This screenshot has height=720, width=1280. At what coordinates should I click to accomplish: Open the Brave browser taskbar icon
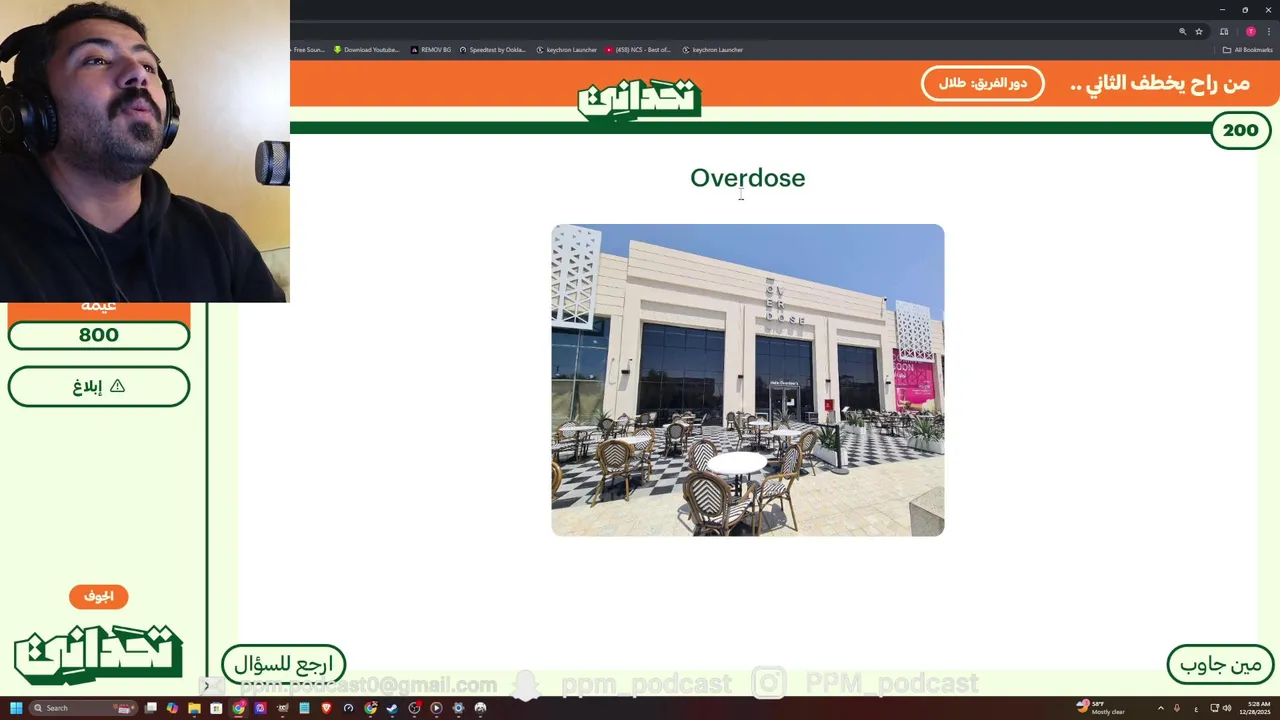point(326,708)
